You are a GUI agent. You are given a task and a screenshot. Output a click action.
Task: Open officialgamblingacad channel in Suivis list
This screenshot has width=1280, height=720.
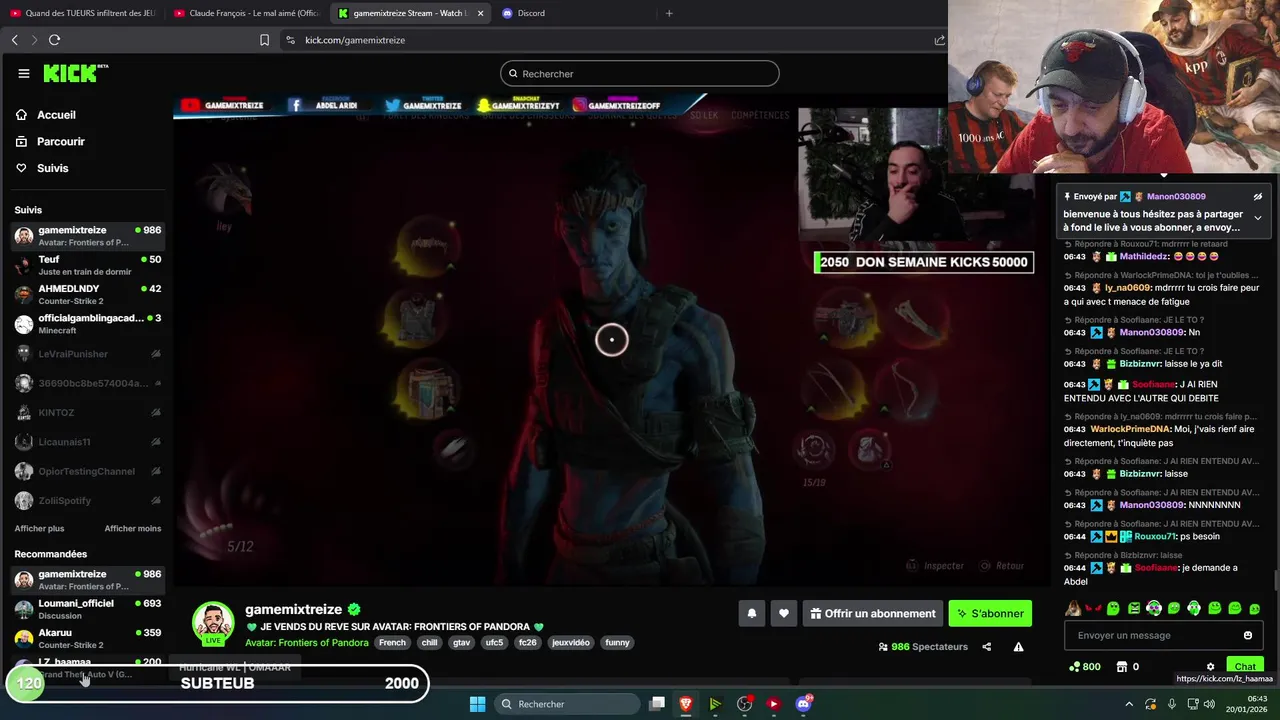tap(87, 324)
